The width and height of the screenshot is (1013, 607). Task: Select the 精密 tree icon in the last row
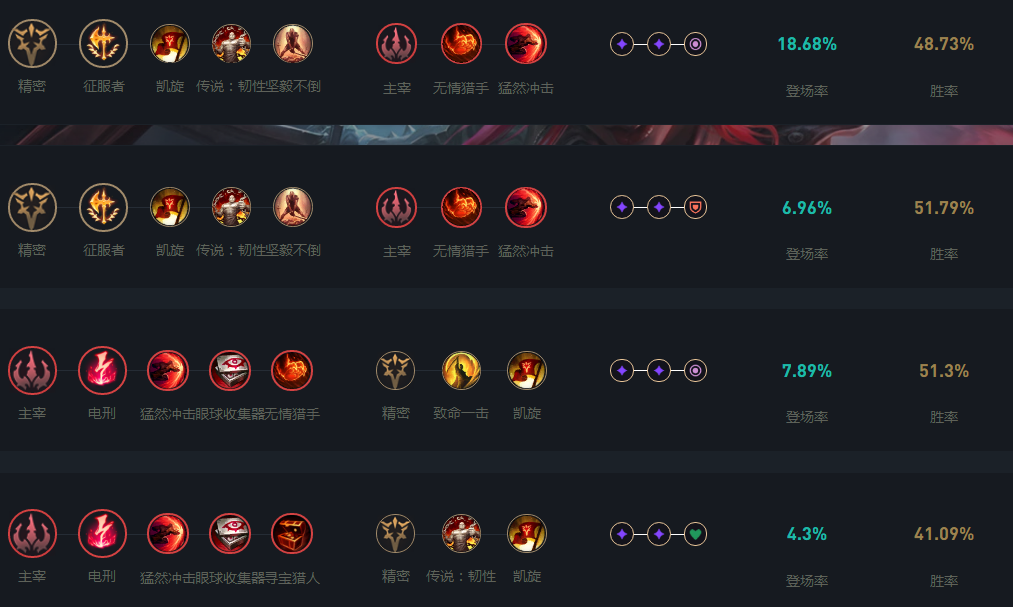395,533
